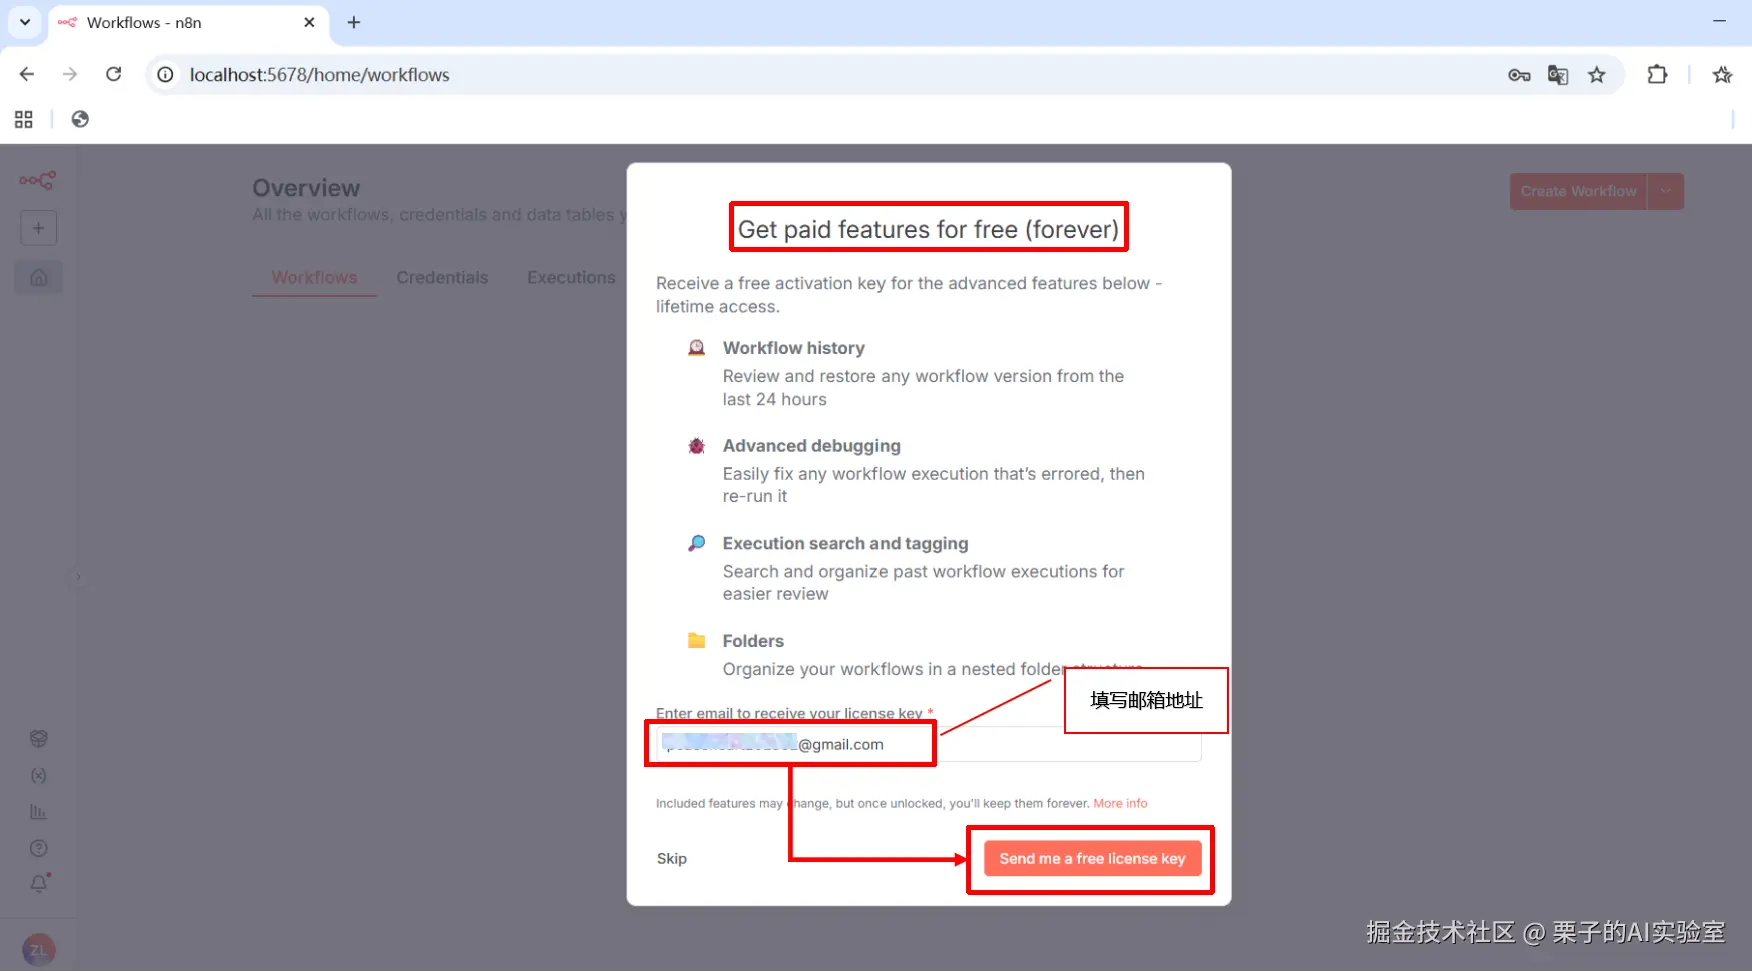Click the Create Workflow button
Image resolution: width=1752 pixels, height=972 pixels.
[x=1578, y=191]
